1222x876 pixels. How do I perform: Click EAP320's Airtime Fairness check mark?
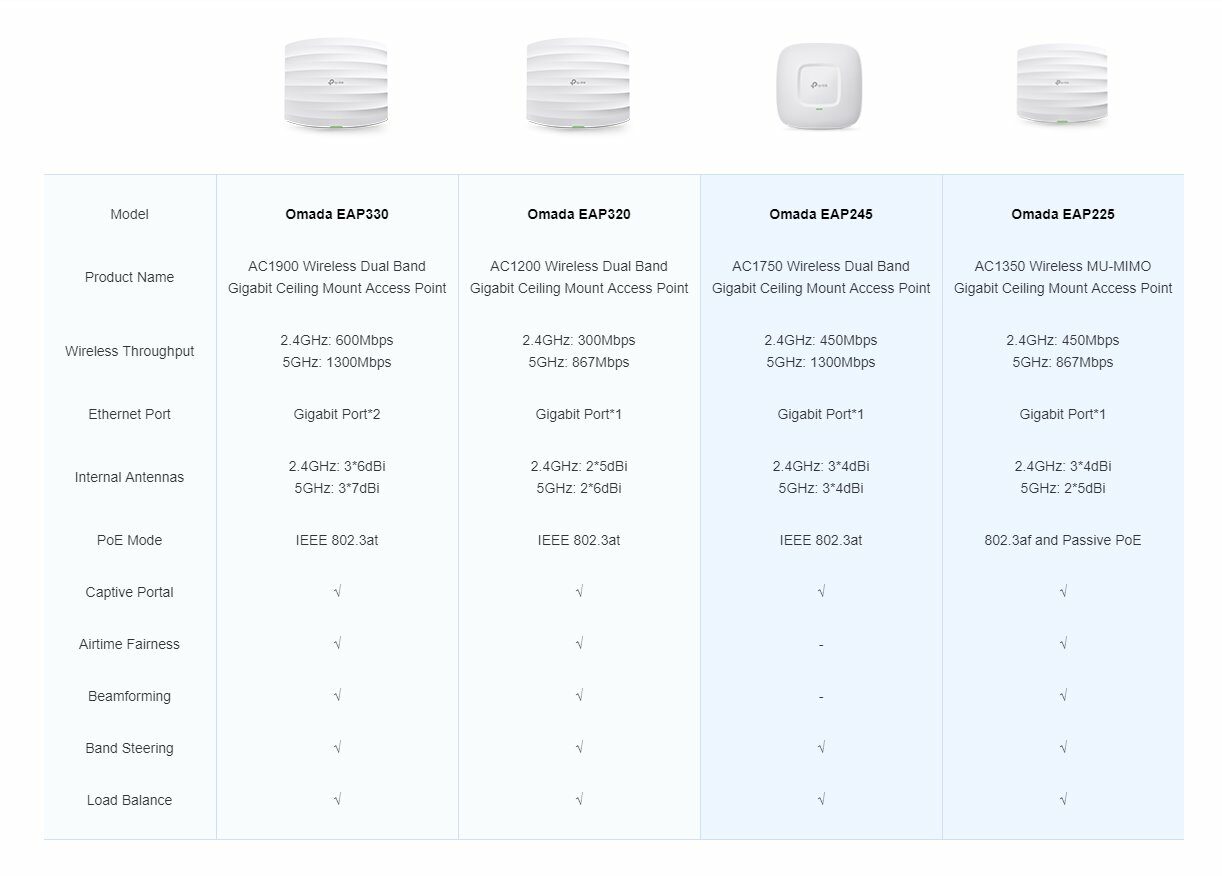(579, 644)
